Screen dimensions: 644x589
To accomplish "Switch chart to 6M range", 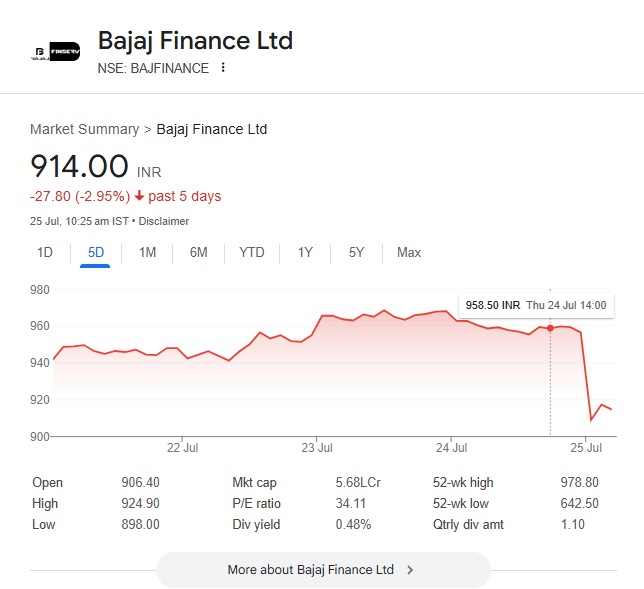I will coord(198,252).
